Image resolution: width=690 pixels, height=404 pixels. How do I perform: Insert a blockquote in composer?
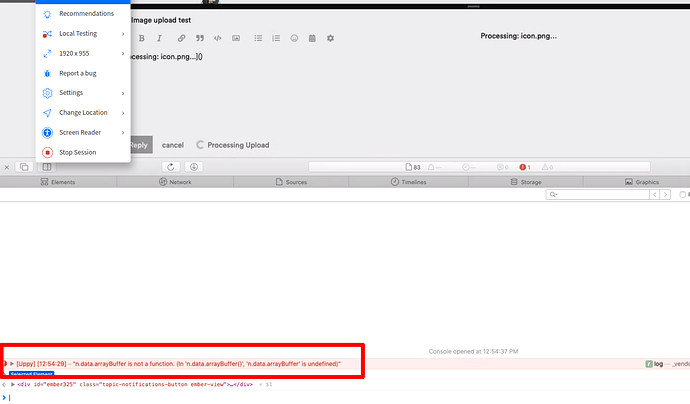(x=200, y=38)
